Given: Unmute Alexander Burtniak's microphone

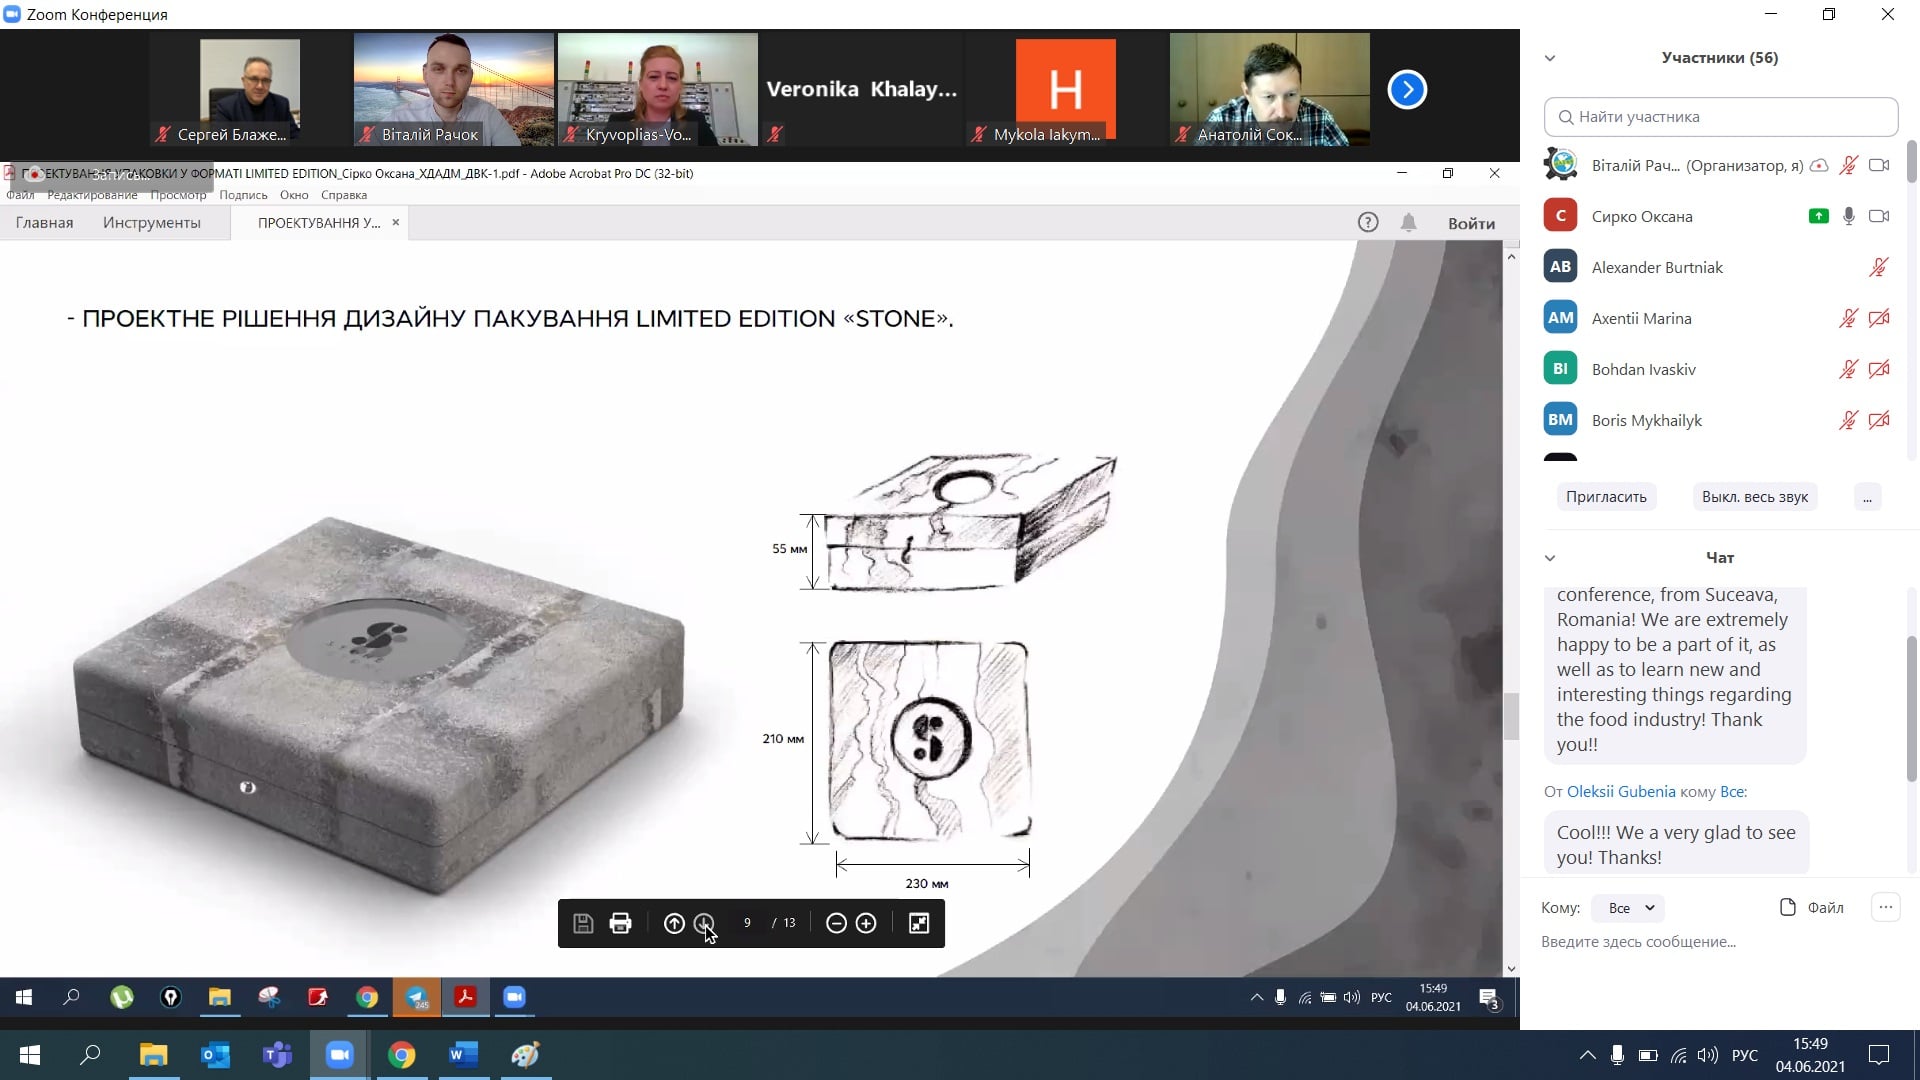Looking at the screenshot, I should click(1878, 267).
